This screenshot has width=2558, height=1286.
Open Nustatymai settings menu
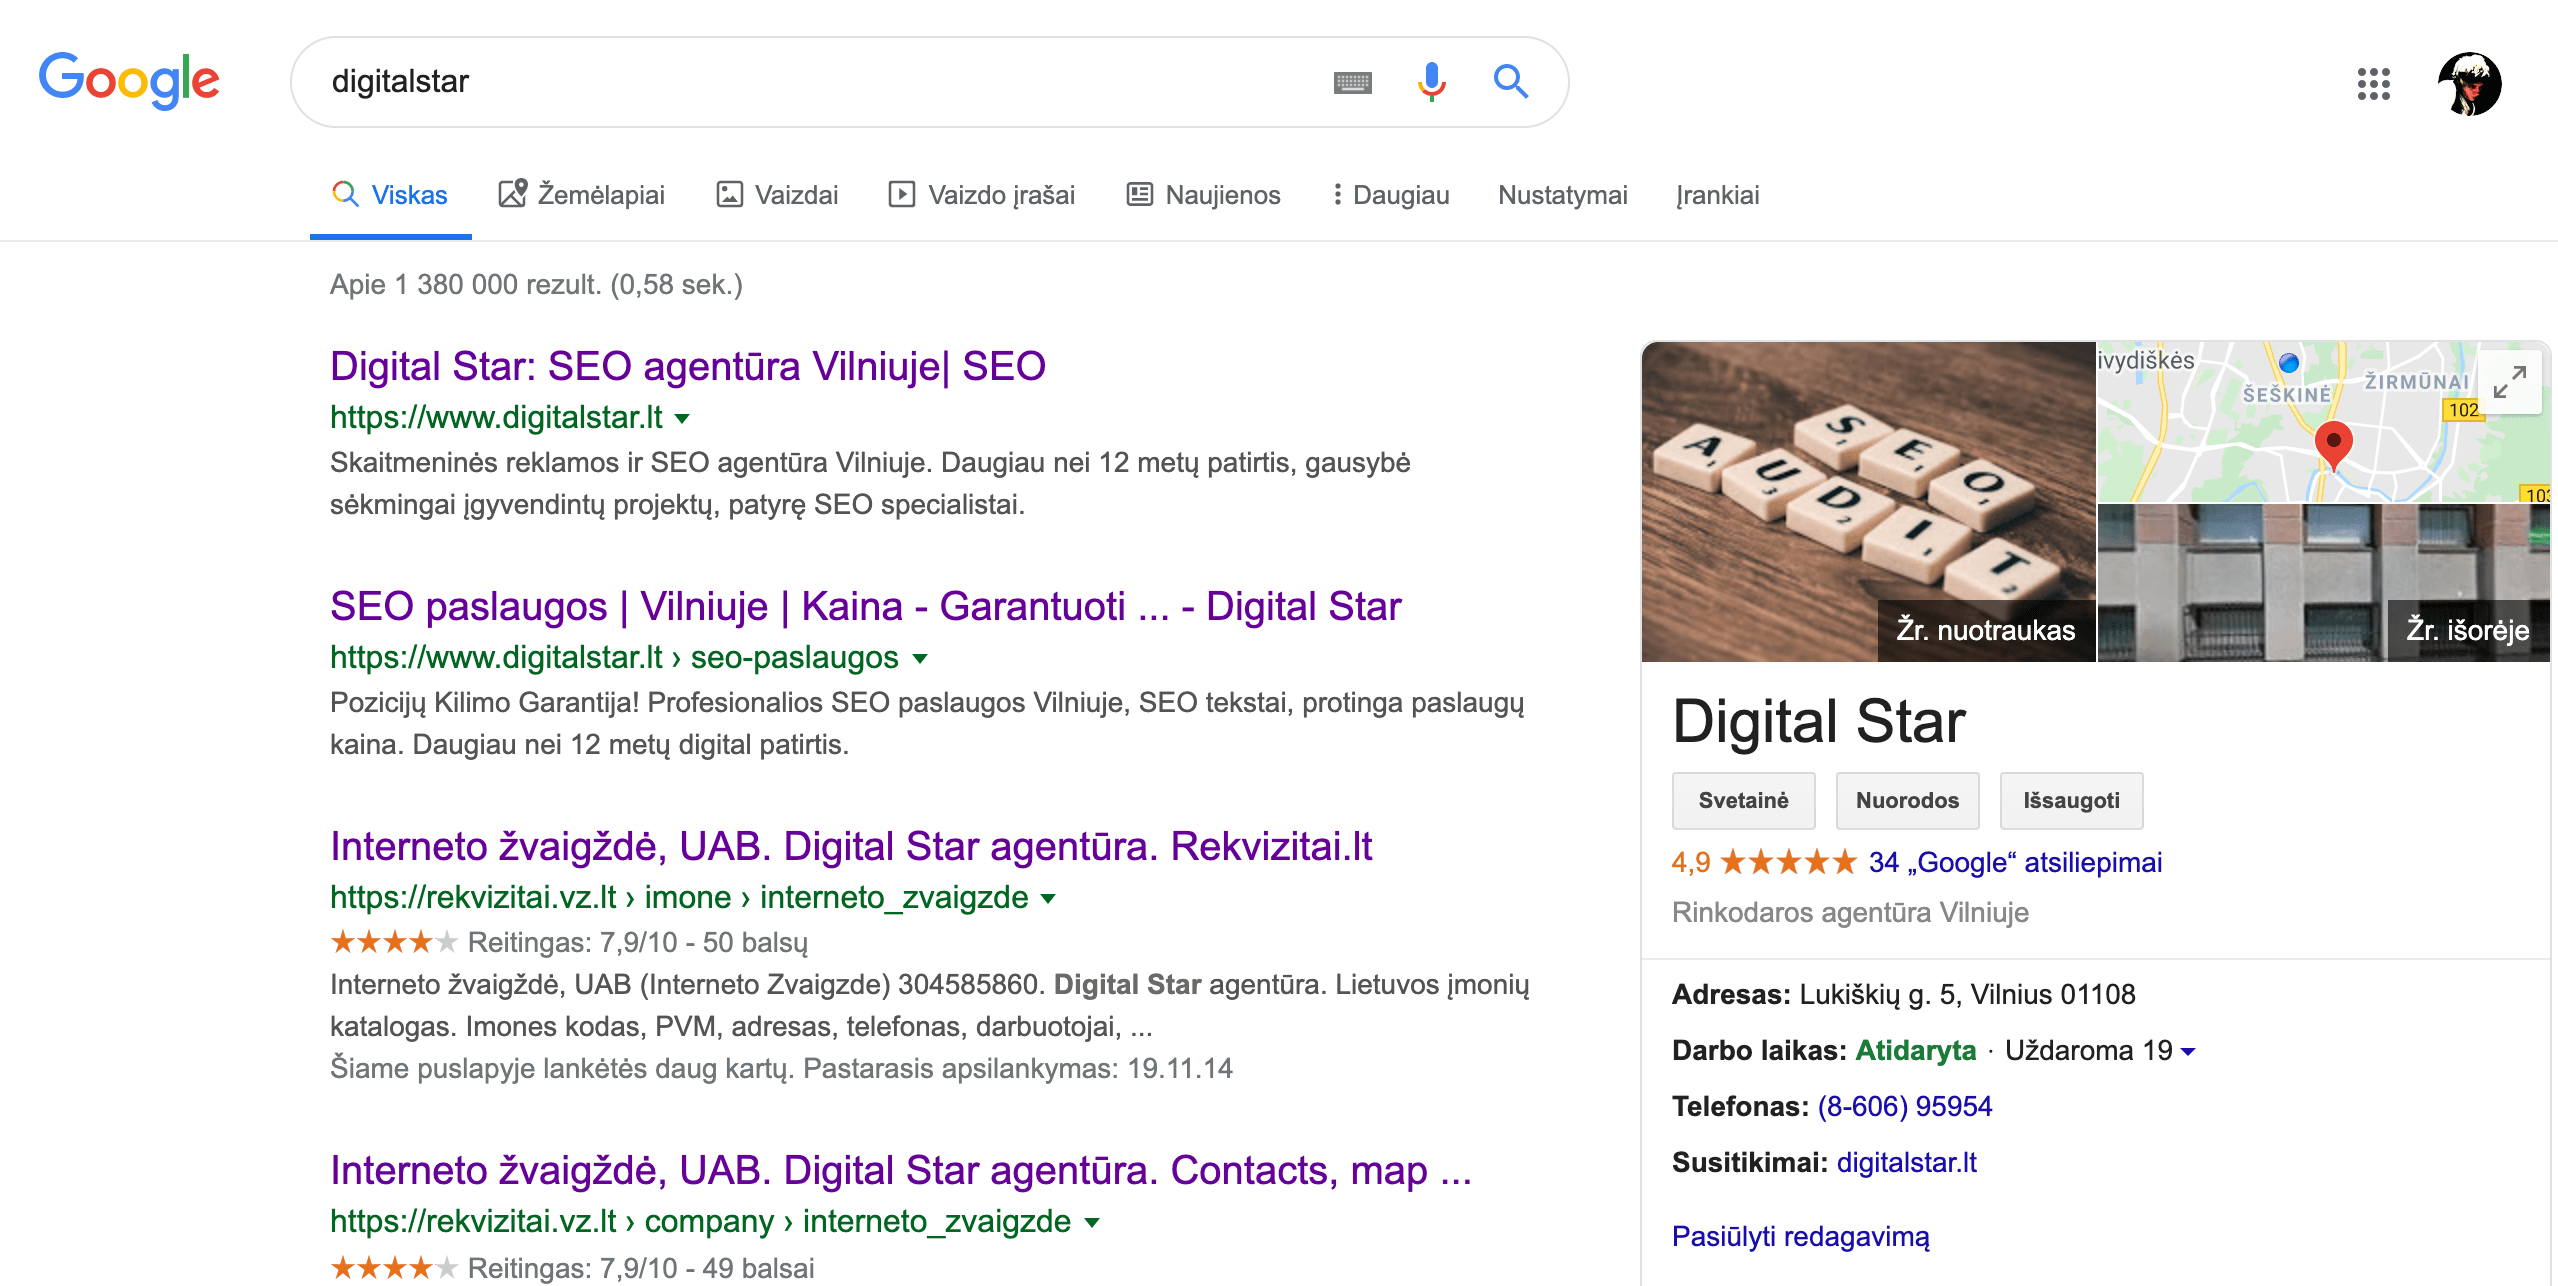point(1562,195)
